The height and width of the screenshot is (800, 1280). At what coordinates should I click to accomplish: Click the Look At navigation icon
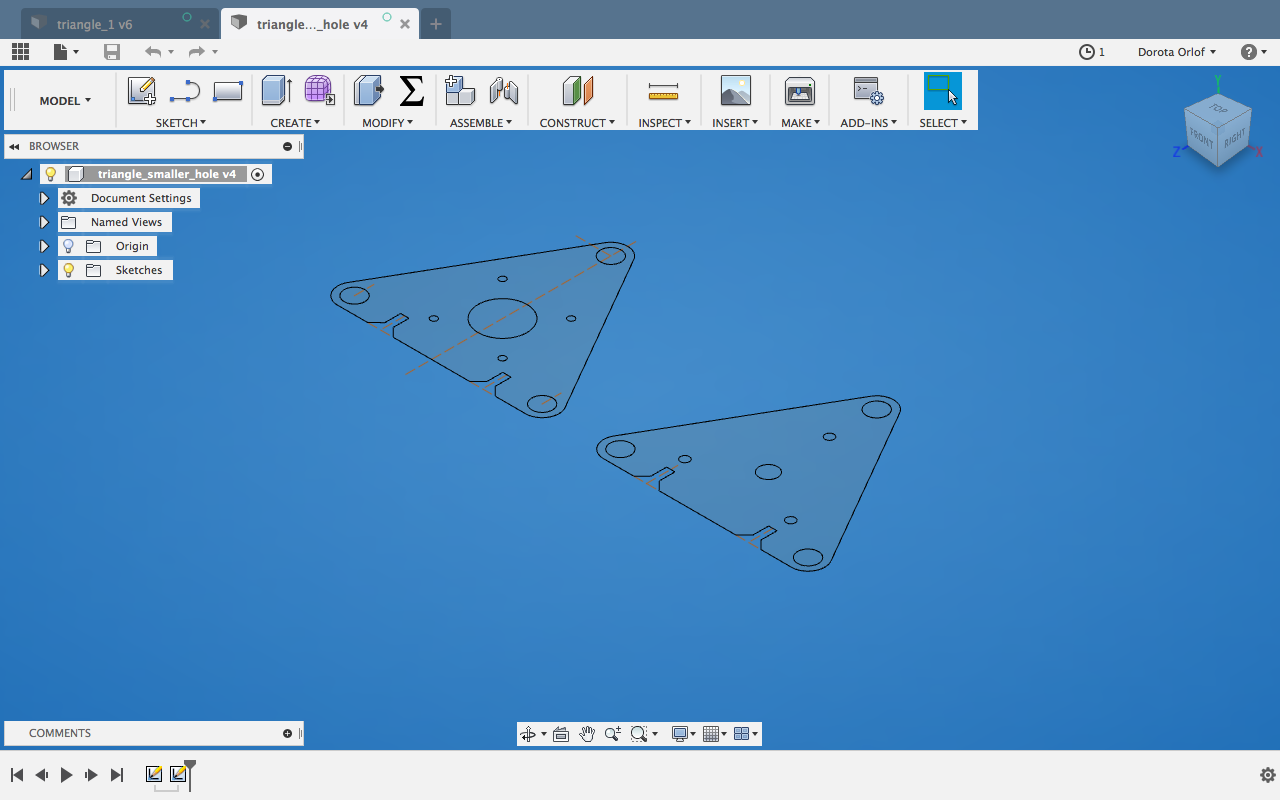(561, 734)
